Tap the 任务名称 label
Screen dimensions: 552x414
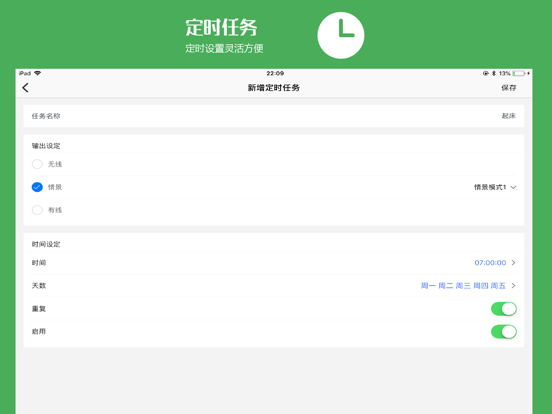[46, 116]
